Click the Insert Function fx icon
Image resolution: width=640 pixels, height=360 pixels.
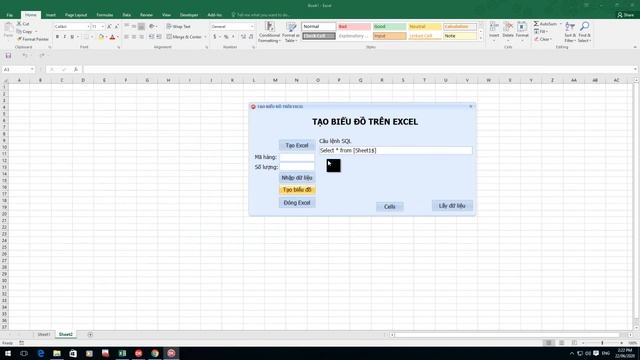(76, 69)
